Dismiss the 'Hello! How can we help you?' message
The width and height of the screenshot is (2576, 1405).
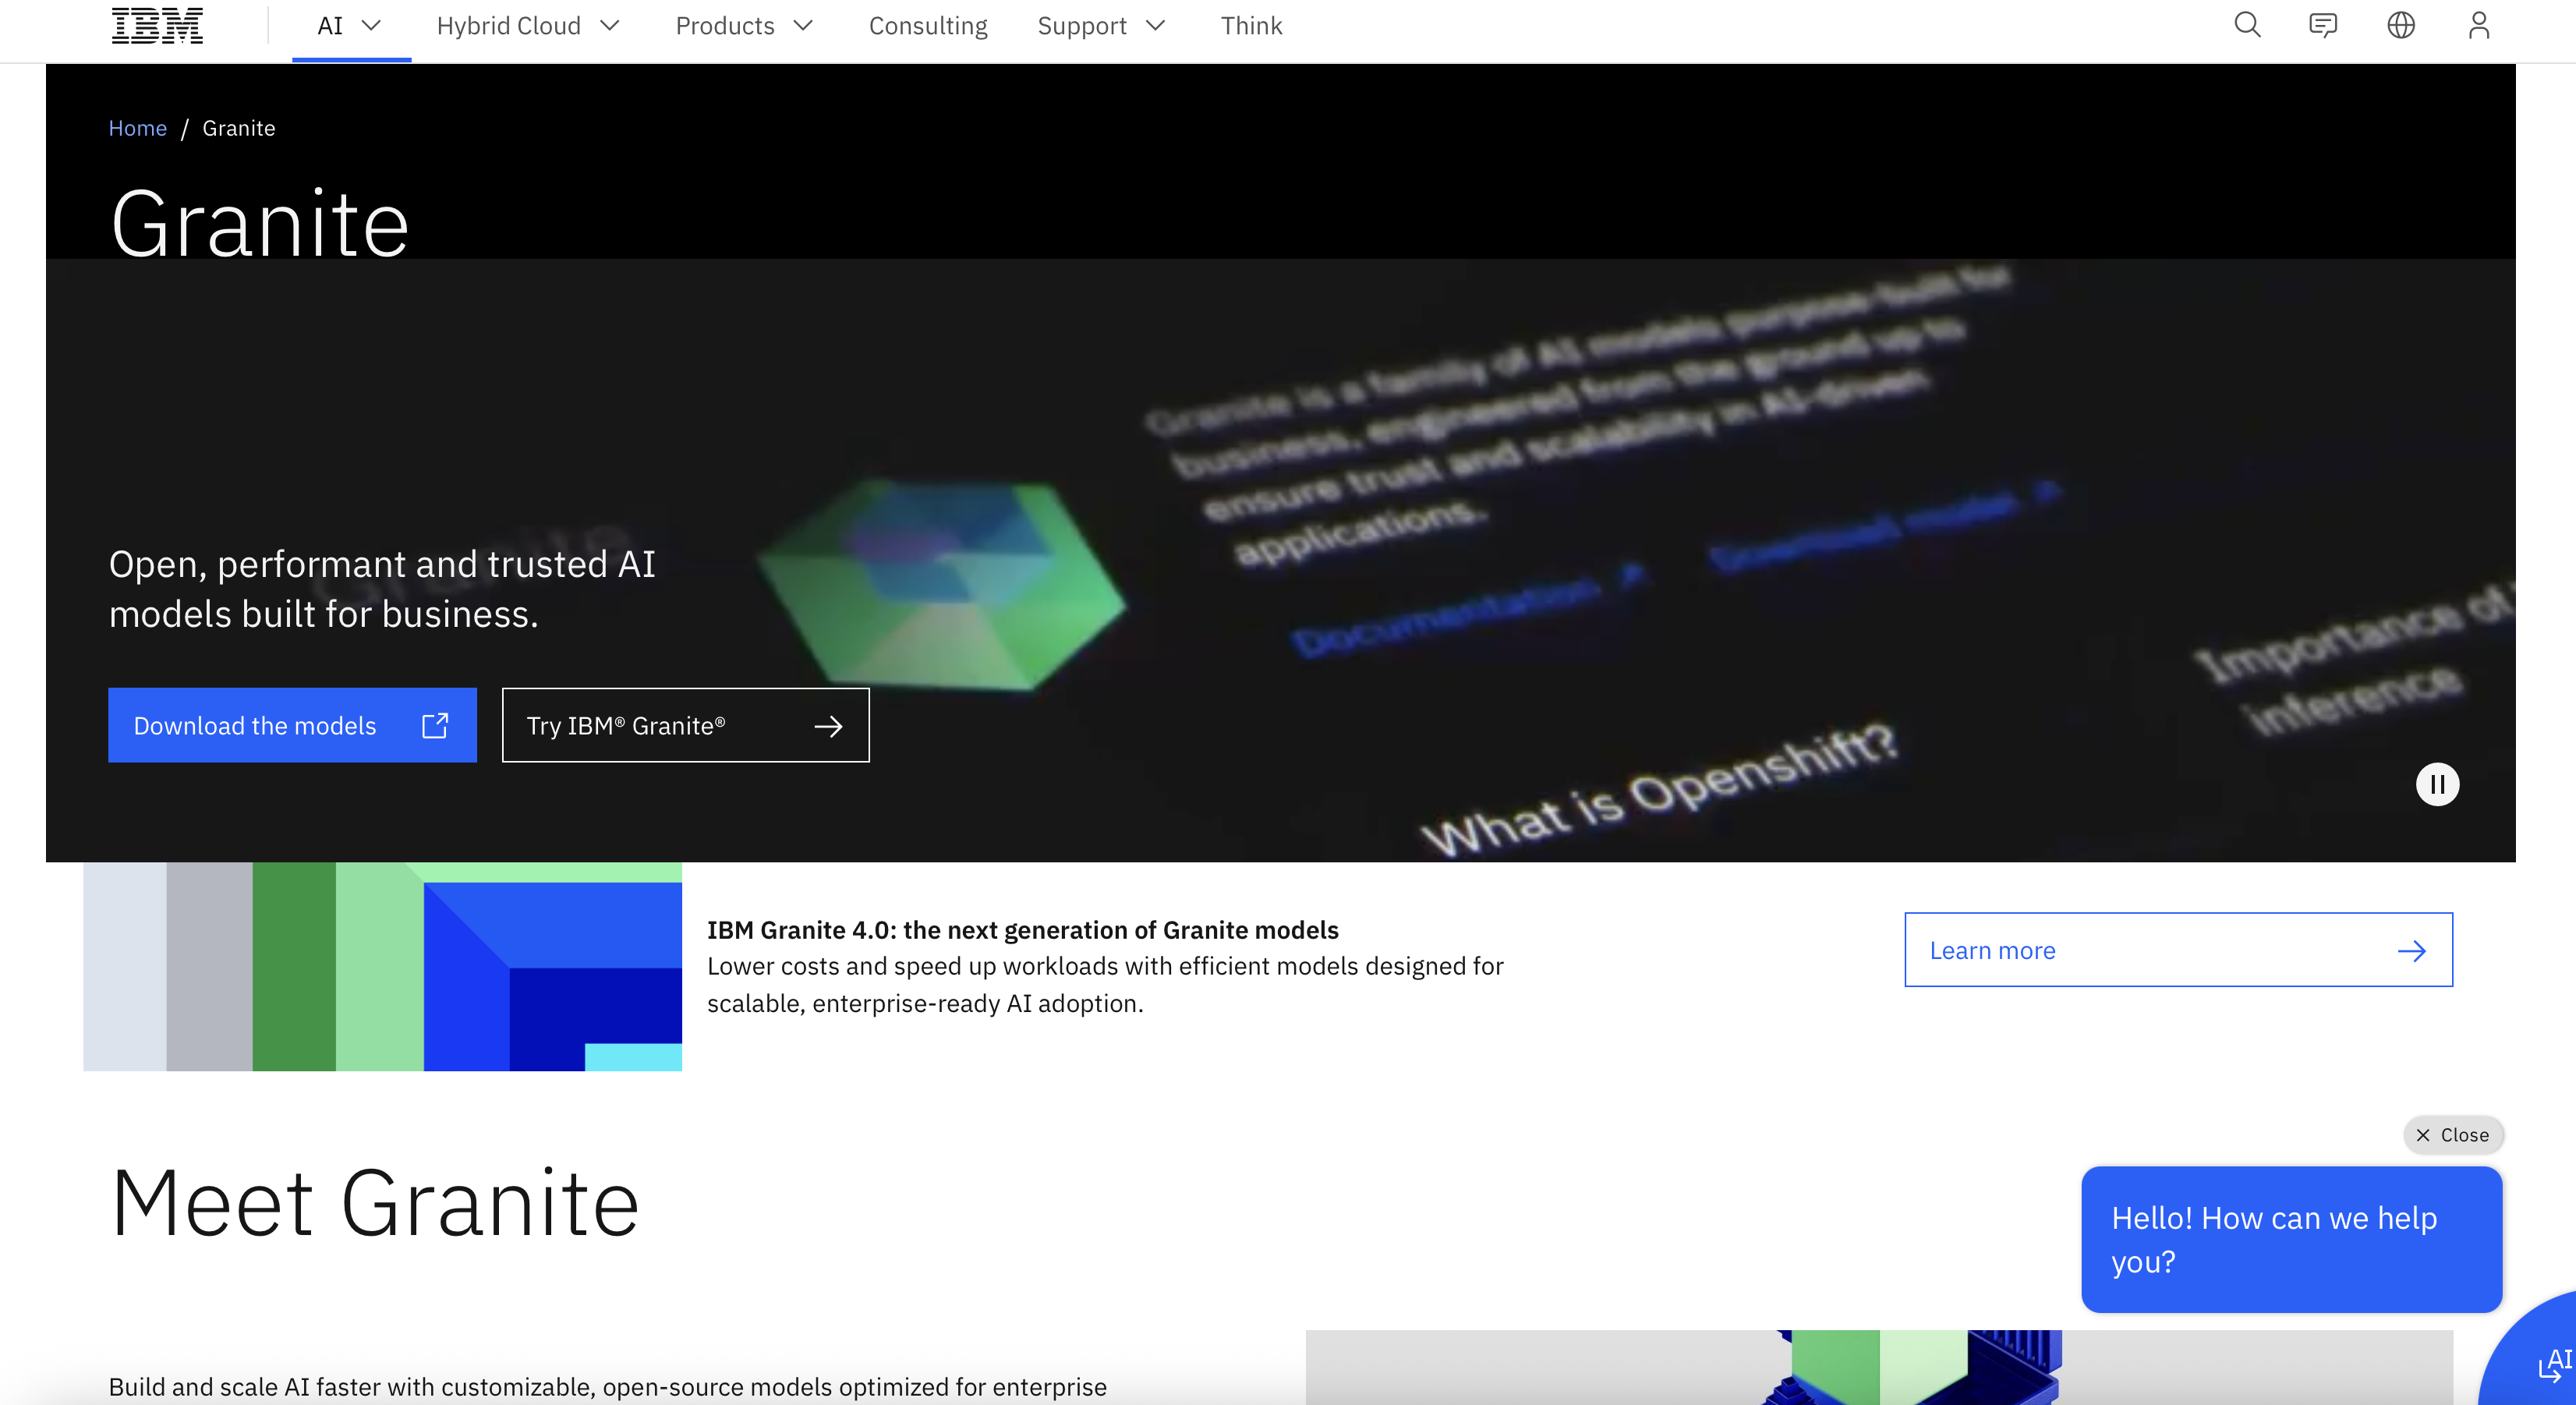(x=2453, y=1135)
